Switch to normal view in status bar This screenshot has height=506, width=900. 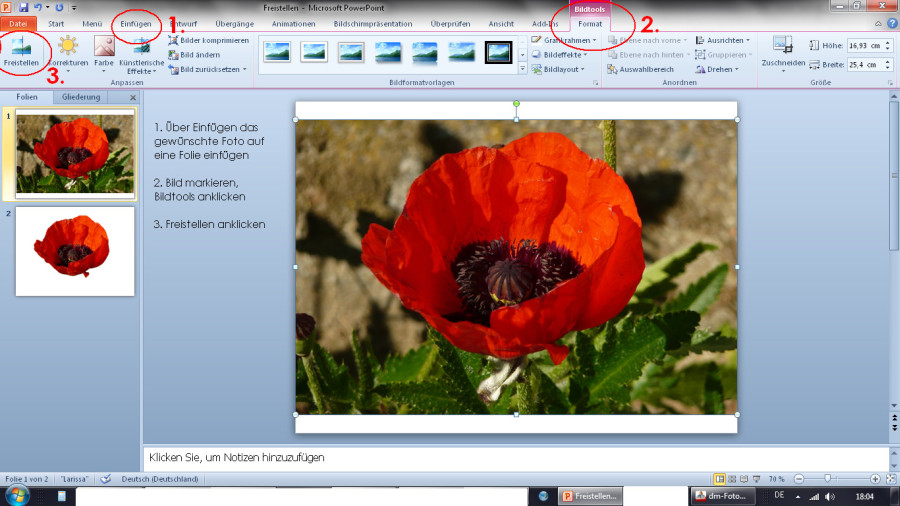719,480
